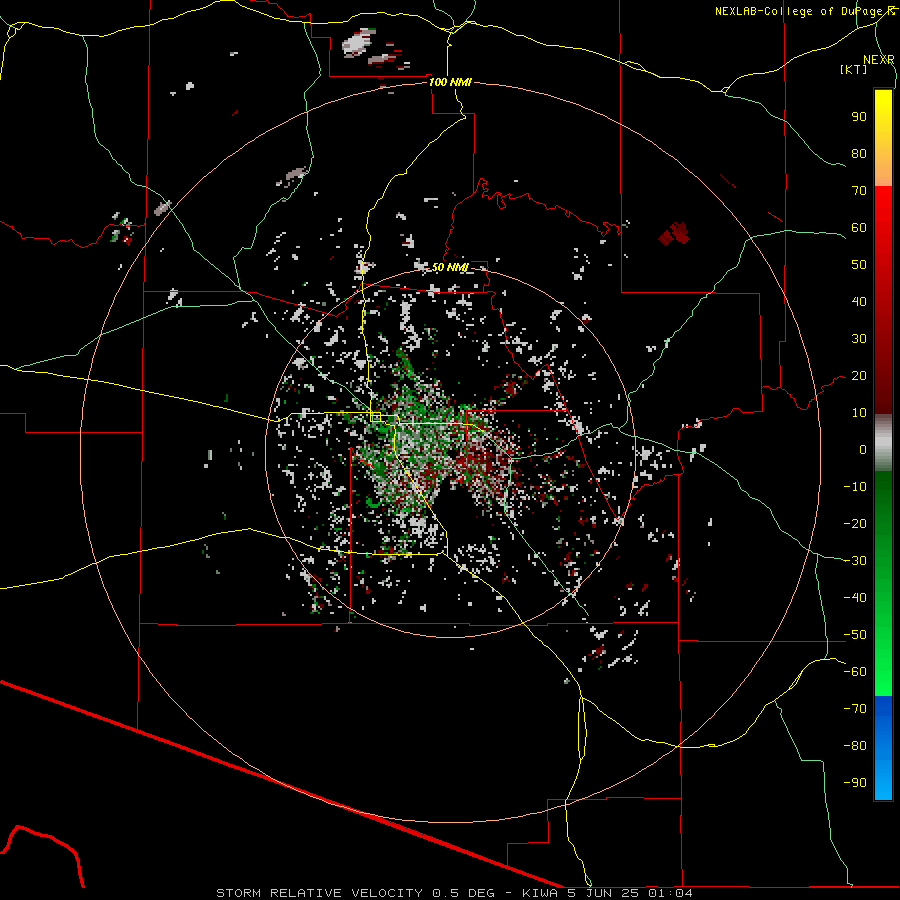The image size is (900, 900).
Task: Click the 10 value on the velocity scale
Action: [859, 413]
